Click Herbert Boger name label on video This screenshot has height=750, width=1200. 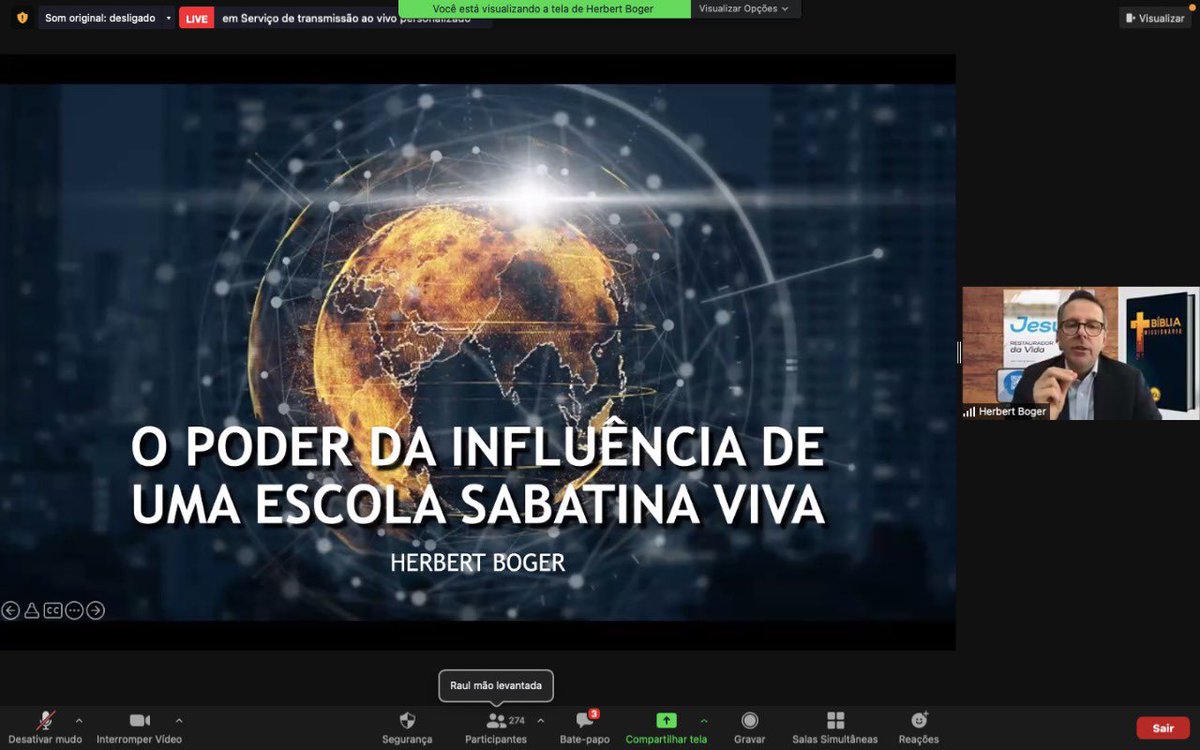[1012, 411]
